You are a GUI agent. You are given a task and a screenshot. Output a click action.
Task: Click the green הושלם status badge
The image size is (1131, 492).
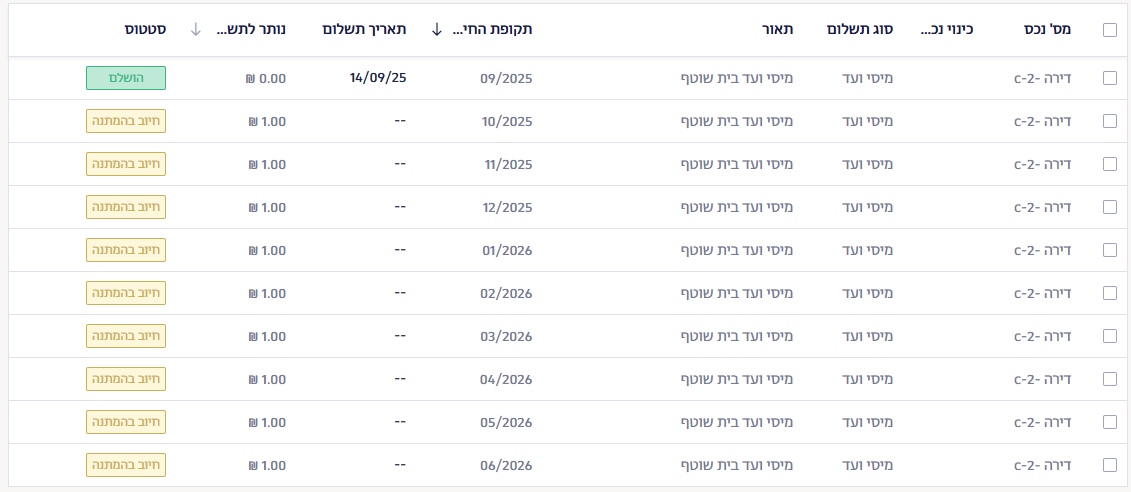click(x=126, y=78)
